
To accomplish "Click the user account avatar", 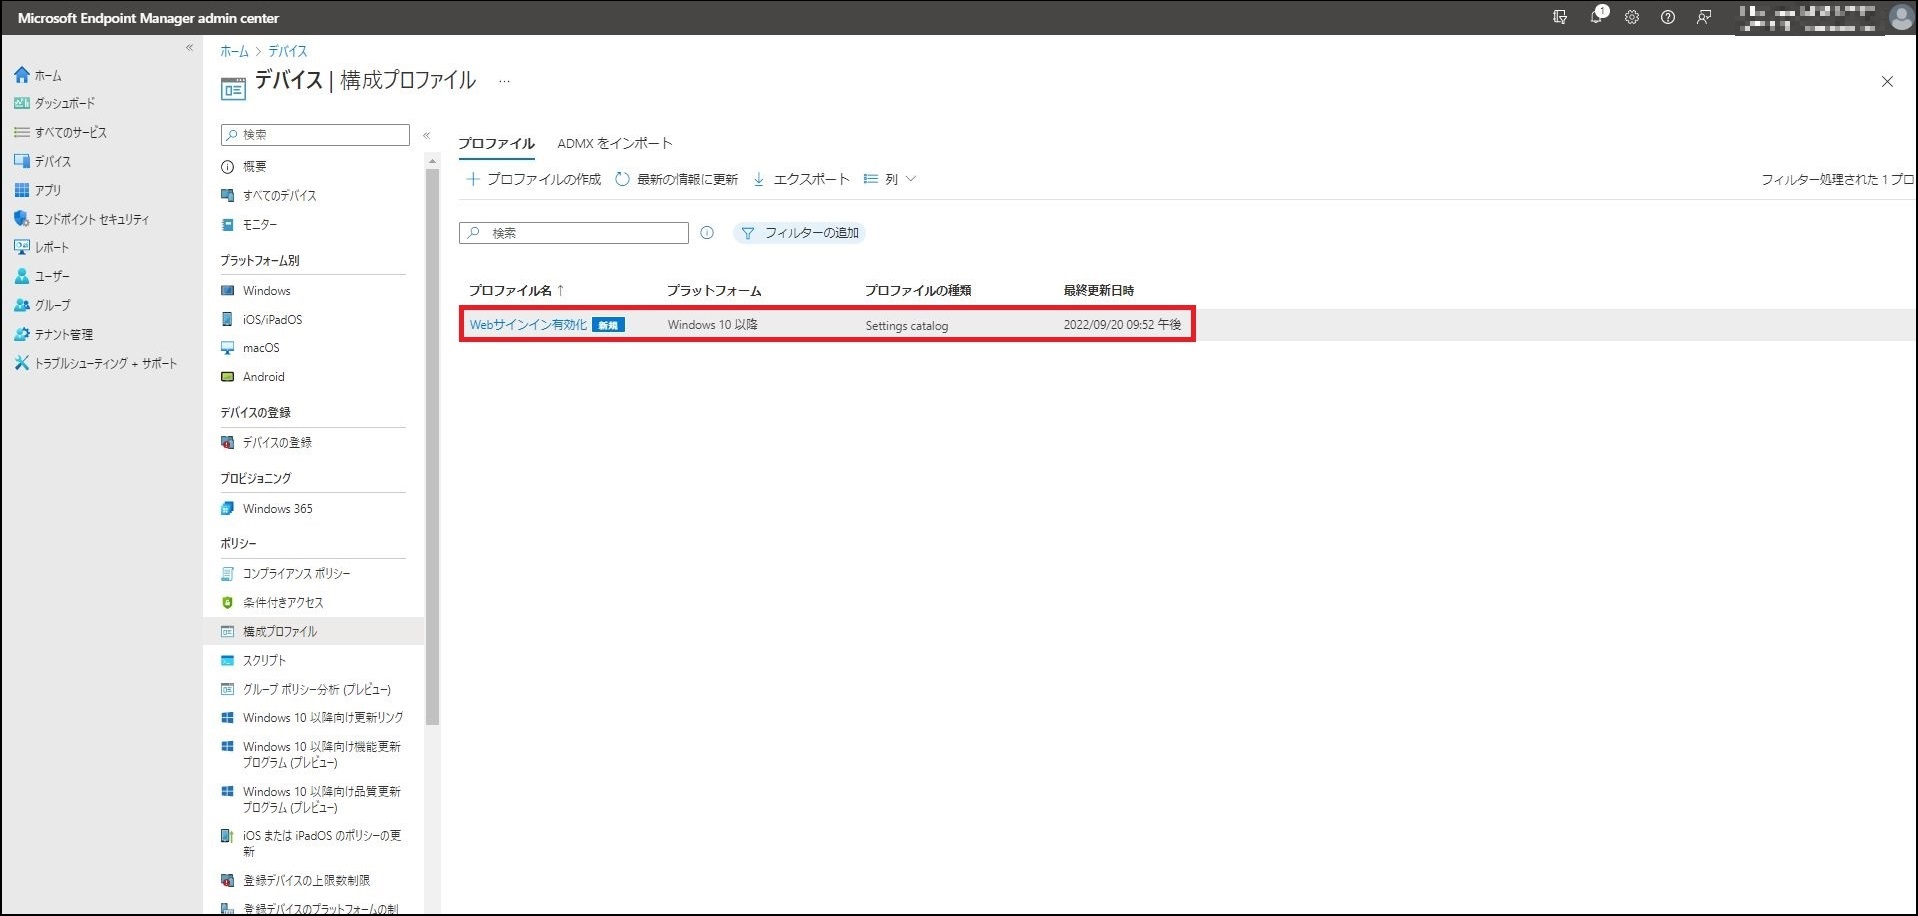I will point(1901,17).
